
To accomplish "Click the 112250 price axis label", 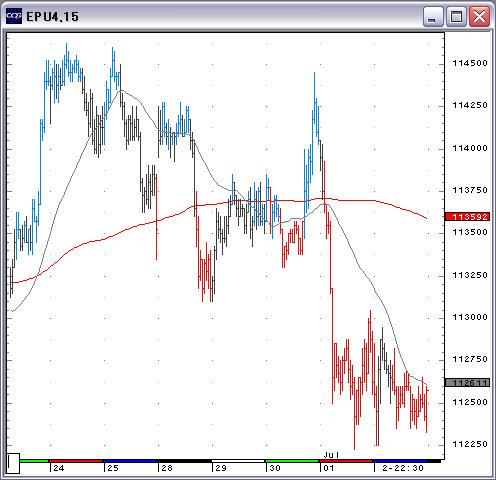I will click(x=470, y=444).
